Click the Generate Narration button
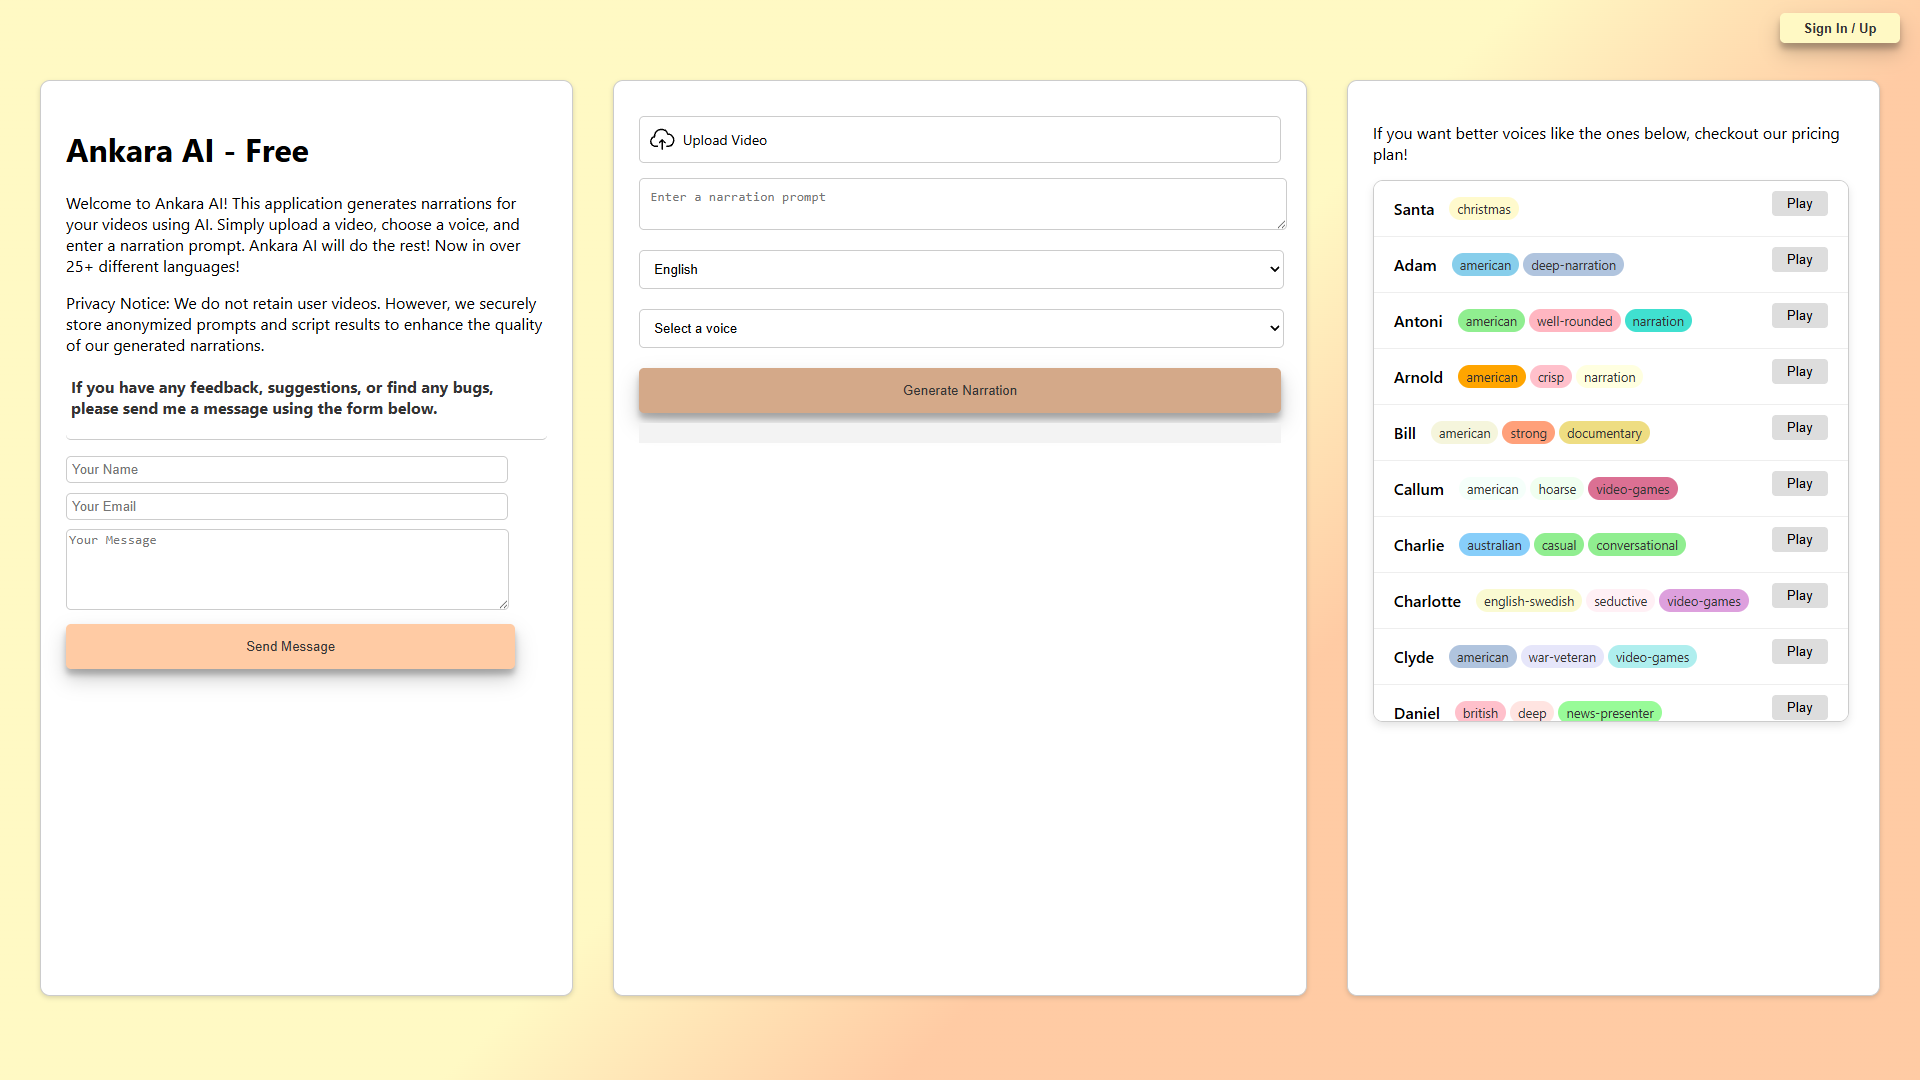Image resolution: width=1920 pixels, height=1080 pixels. [x=960, y=391]
